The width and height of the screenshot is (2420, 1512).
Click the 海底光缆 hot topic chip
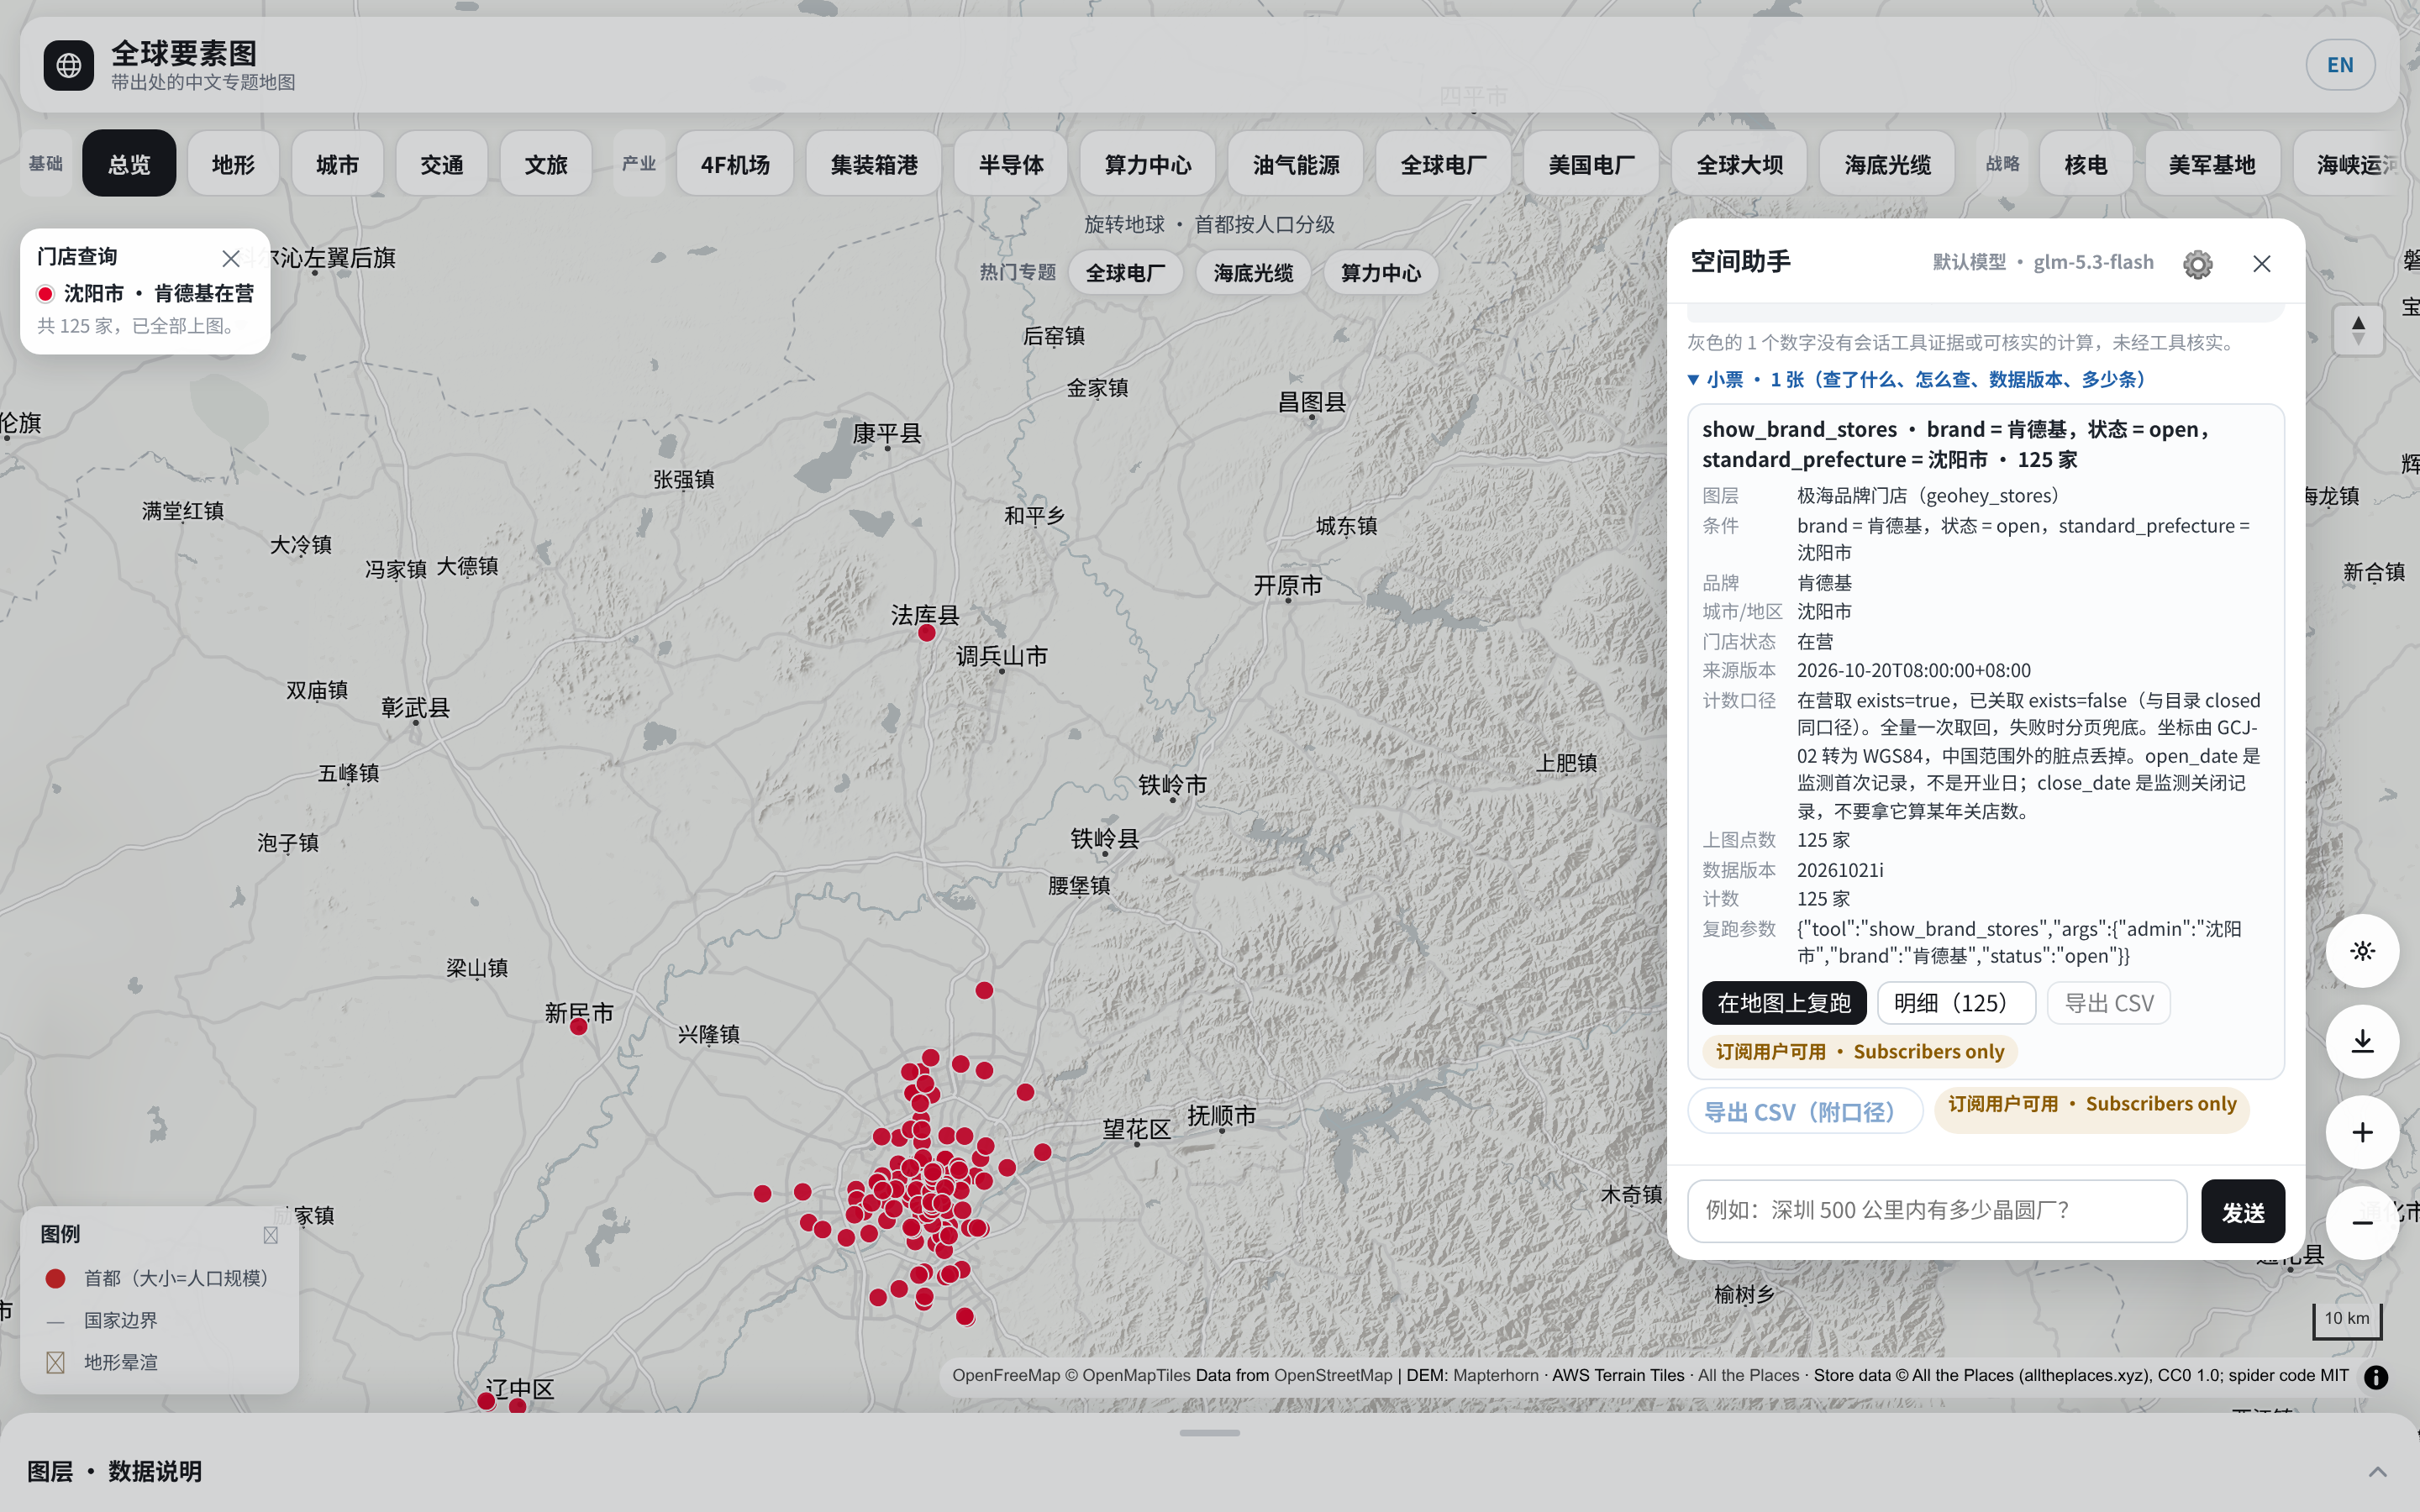[x=1253, y=273]
